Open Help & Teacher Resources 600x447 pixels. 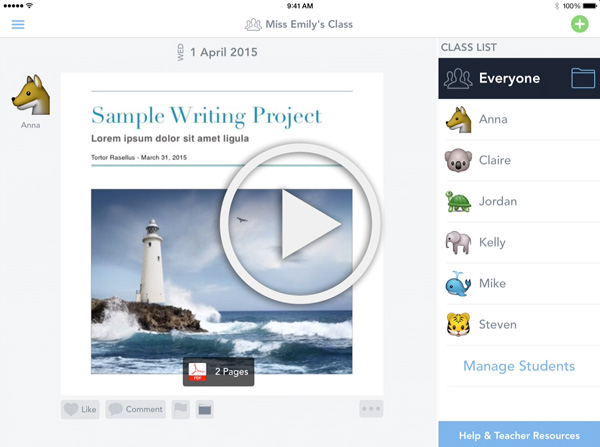pos(519,434)
